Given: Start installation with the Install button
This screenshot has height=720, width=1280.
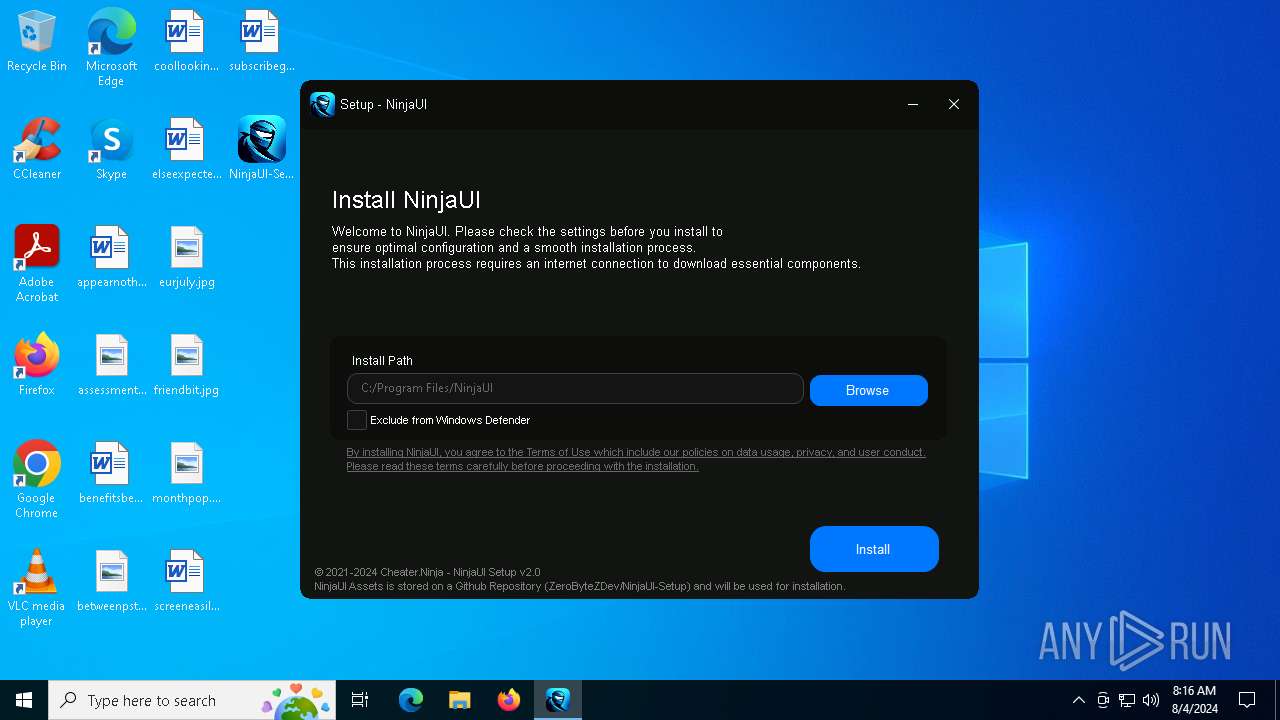Looking at the screenshot, I should pos(874,549).
